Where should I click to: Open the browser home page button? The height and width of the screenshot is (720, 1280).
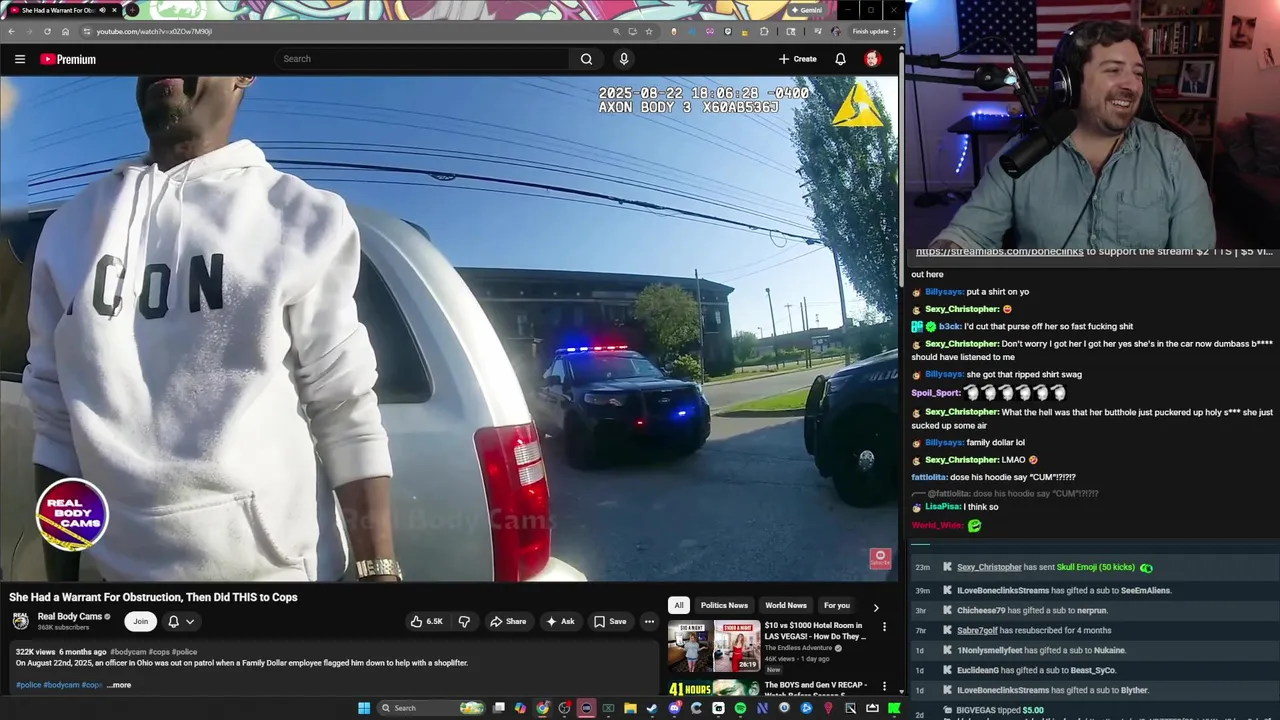tap(65, 31)
